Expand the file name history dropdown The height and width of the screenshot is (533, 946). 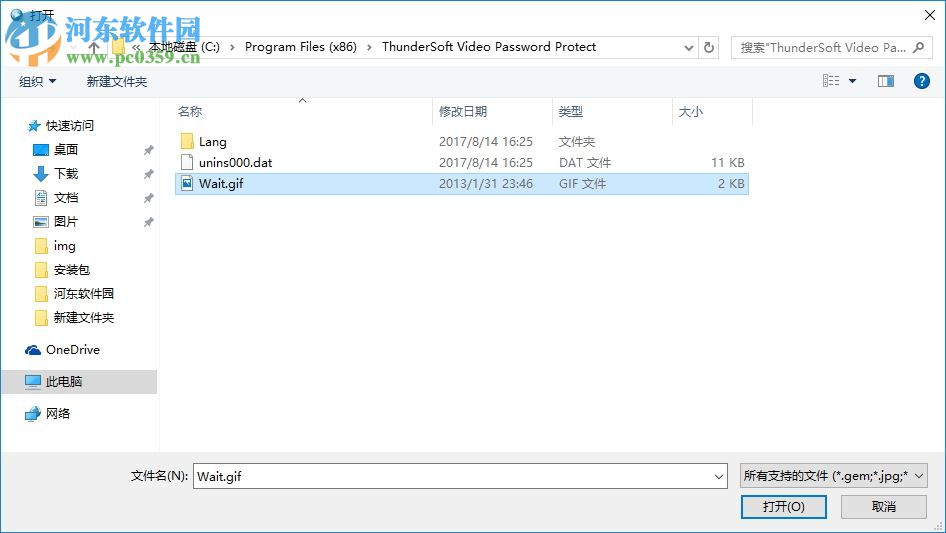719,477
